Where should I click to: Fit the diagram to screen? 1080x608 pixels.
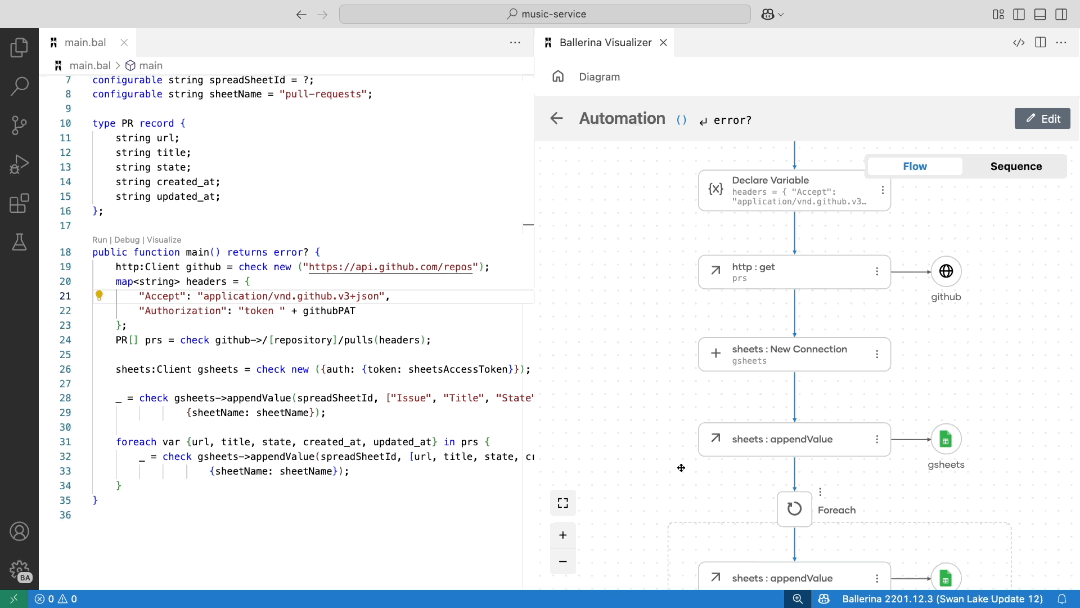[x=563, y=503]
